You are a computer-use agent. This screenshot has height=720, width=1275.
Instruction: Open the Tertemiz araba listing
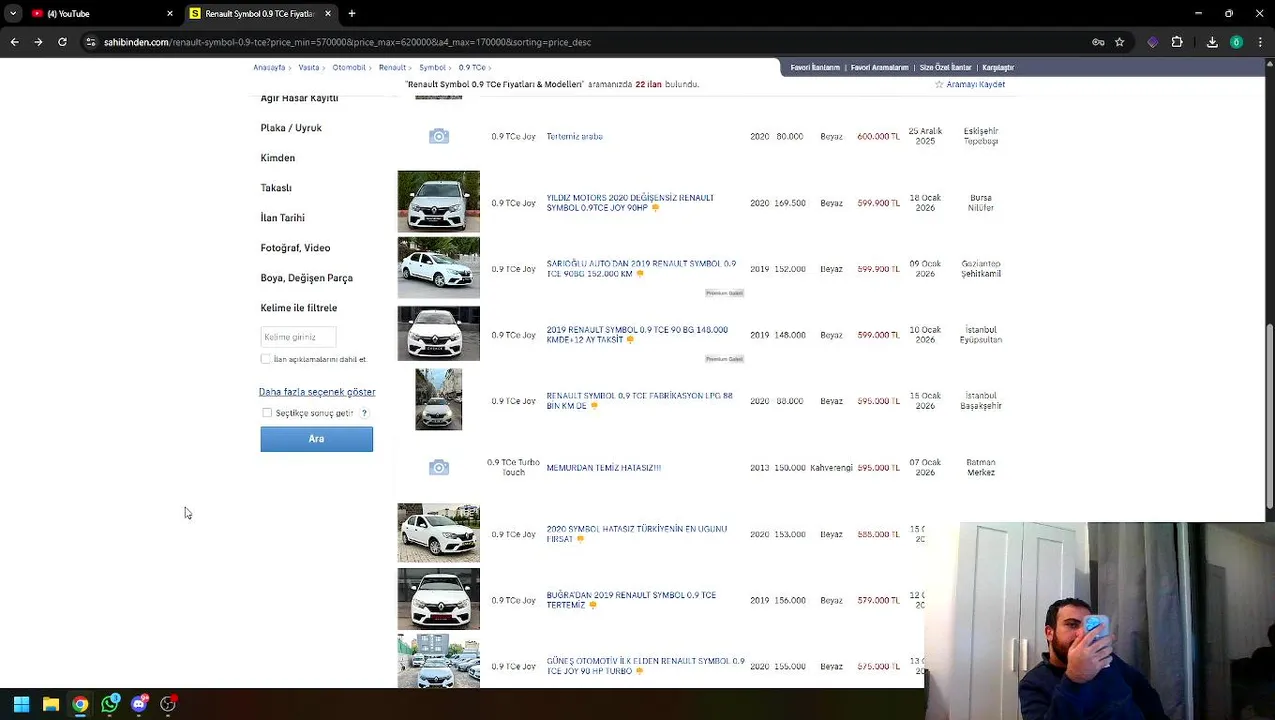click(574, 137)
